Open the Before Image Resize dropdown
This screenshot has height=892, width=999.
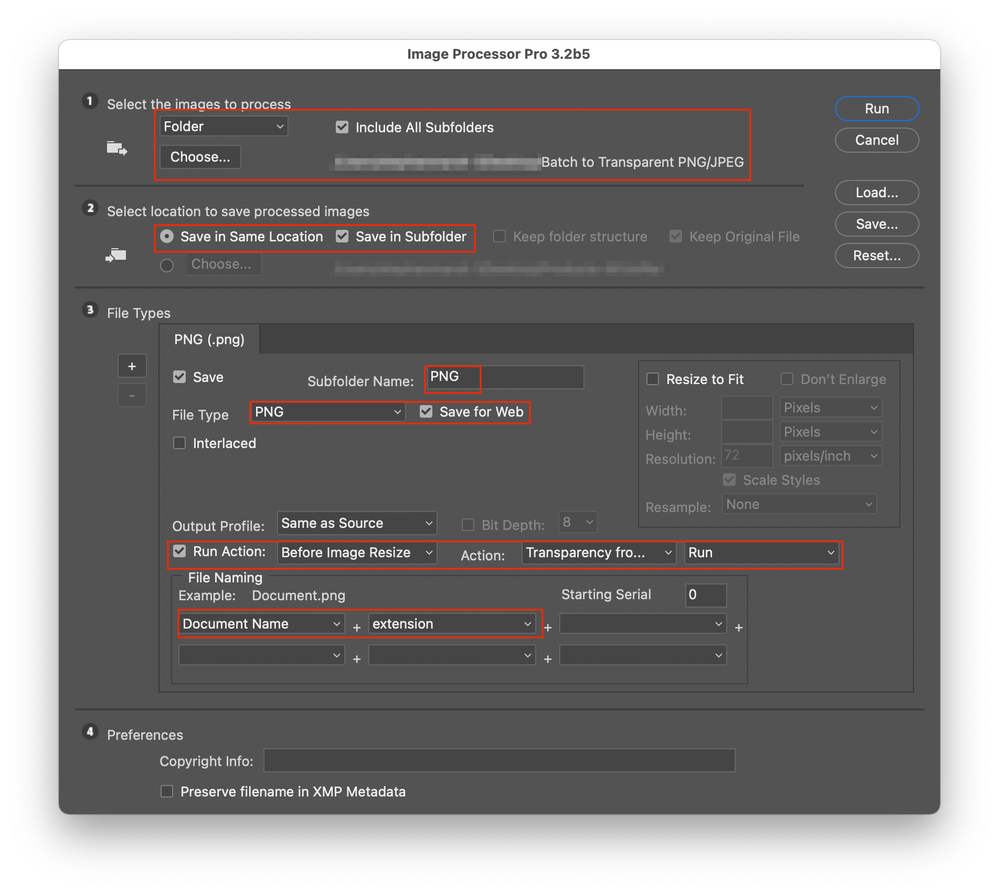pos(357,552)
